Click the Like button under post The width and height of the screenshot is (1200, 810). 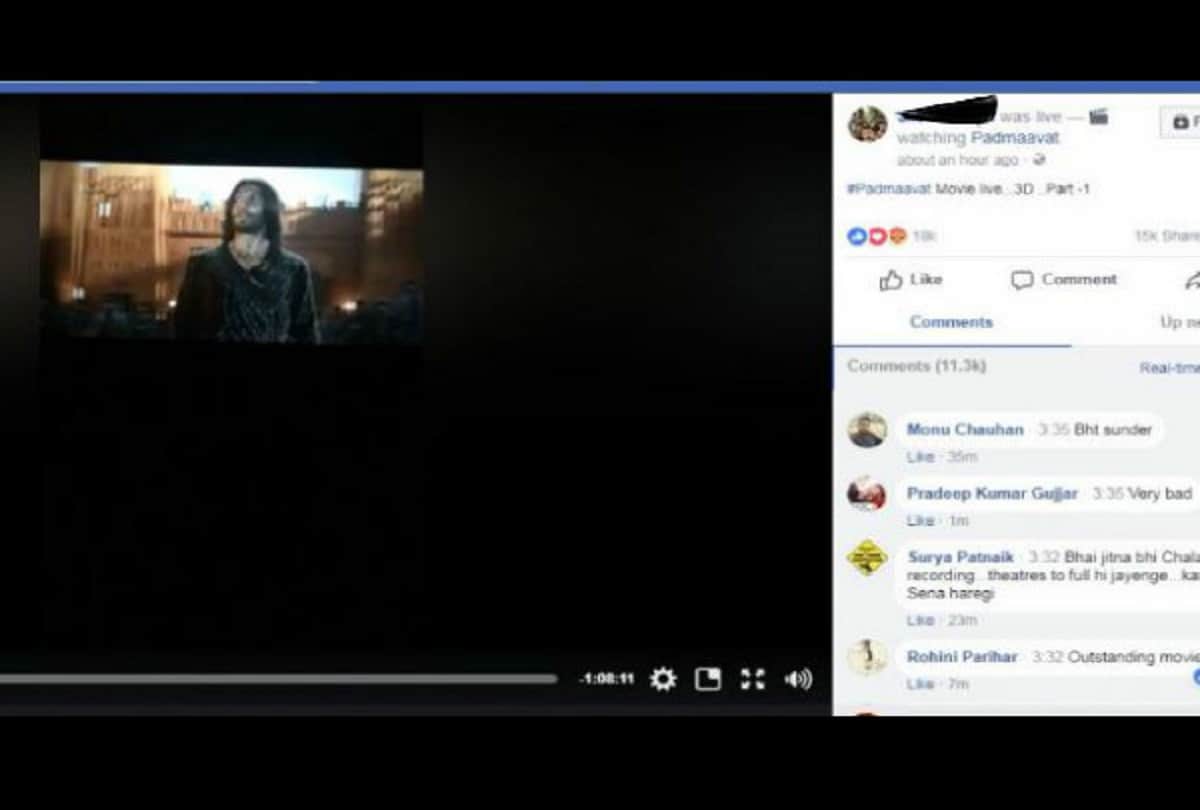[911, 280]
